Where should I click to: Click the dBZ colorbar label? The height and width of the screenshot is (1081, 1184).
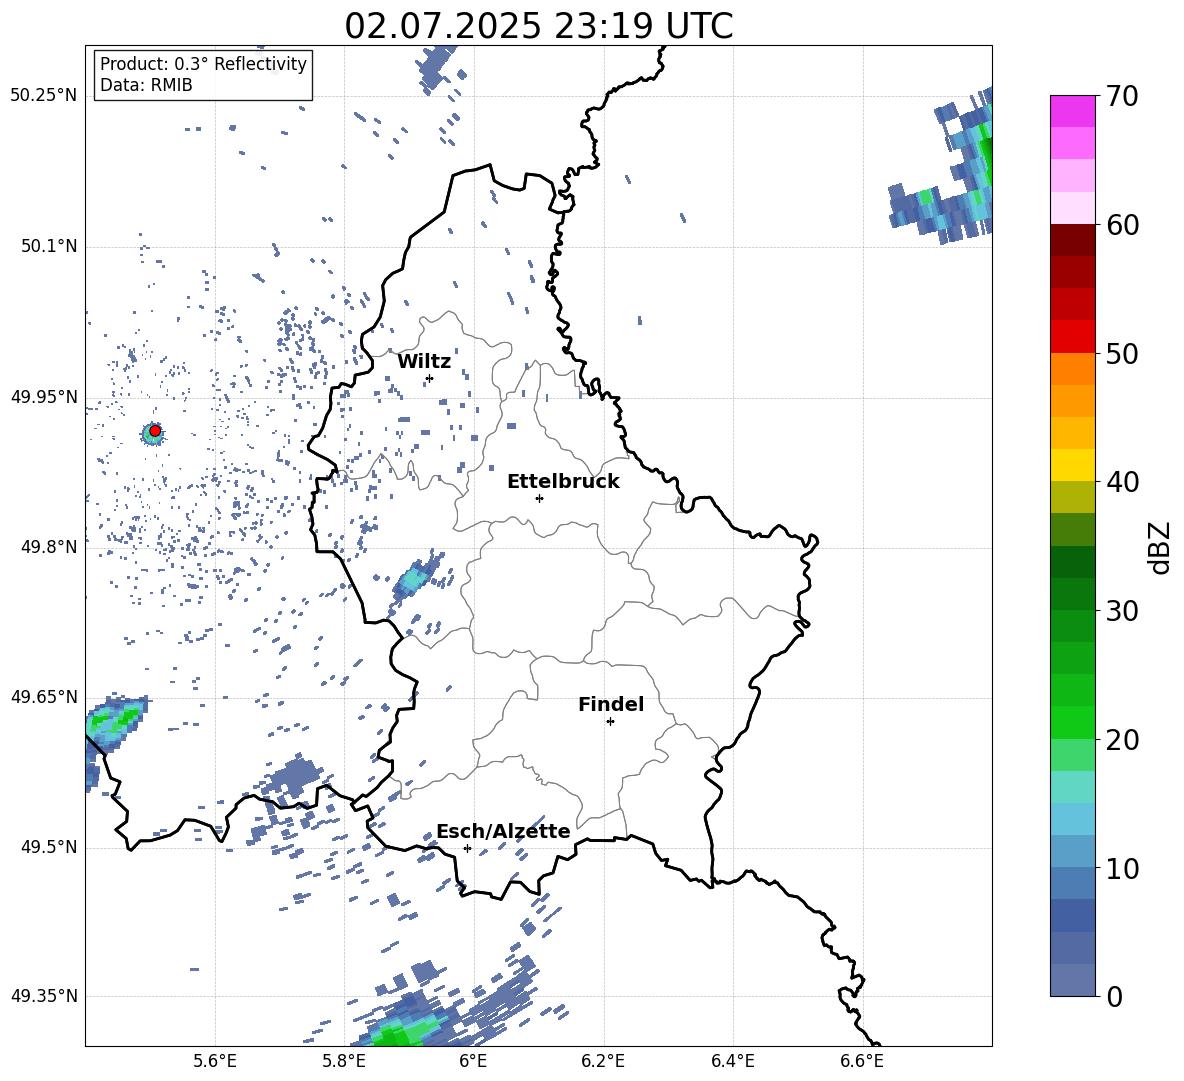pyautogui.click(x=1161, y=547)
